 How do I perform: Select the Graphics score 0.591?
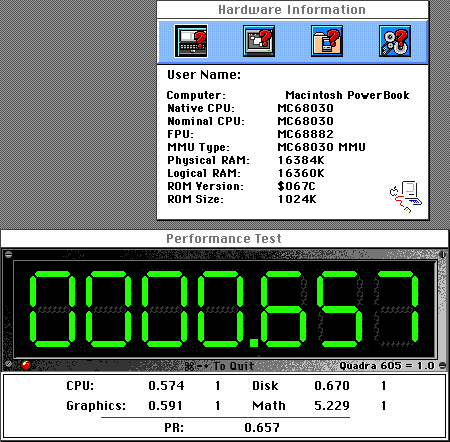pos(166,406)
